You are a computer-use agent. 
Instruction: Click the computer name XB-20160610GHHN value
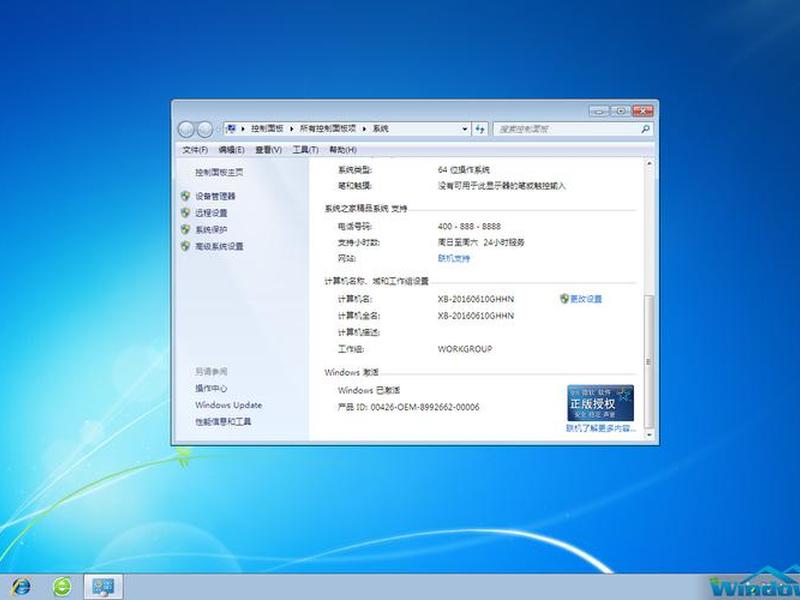[x=476, y=299]
